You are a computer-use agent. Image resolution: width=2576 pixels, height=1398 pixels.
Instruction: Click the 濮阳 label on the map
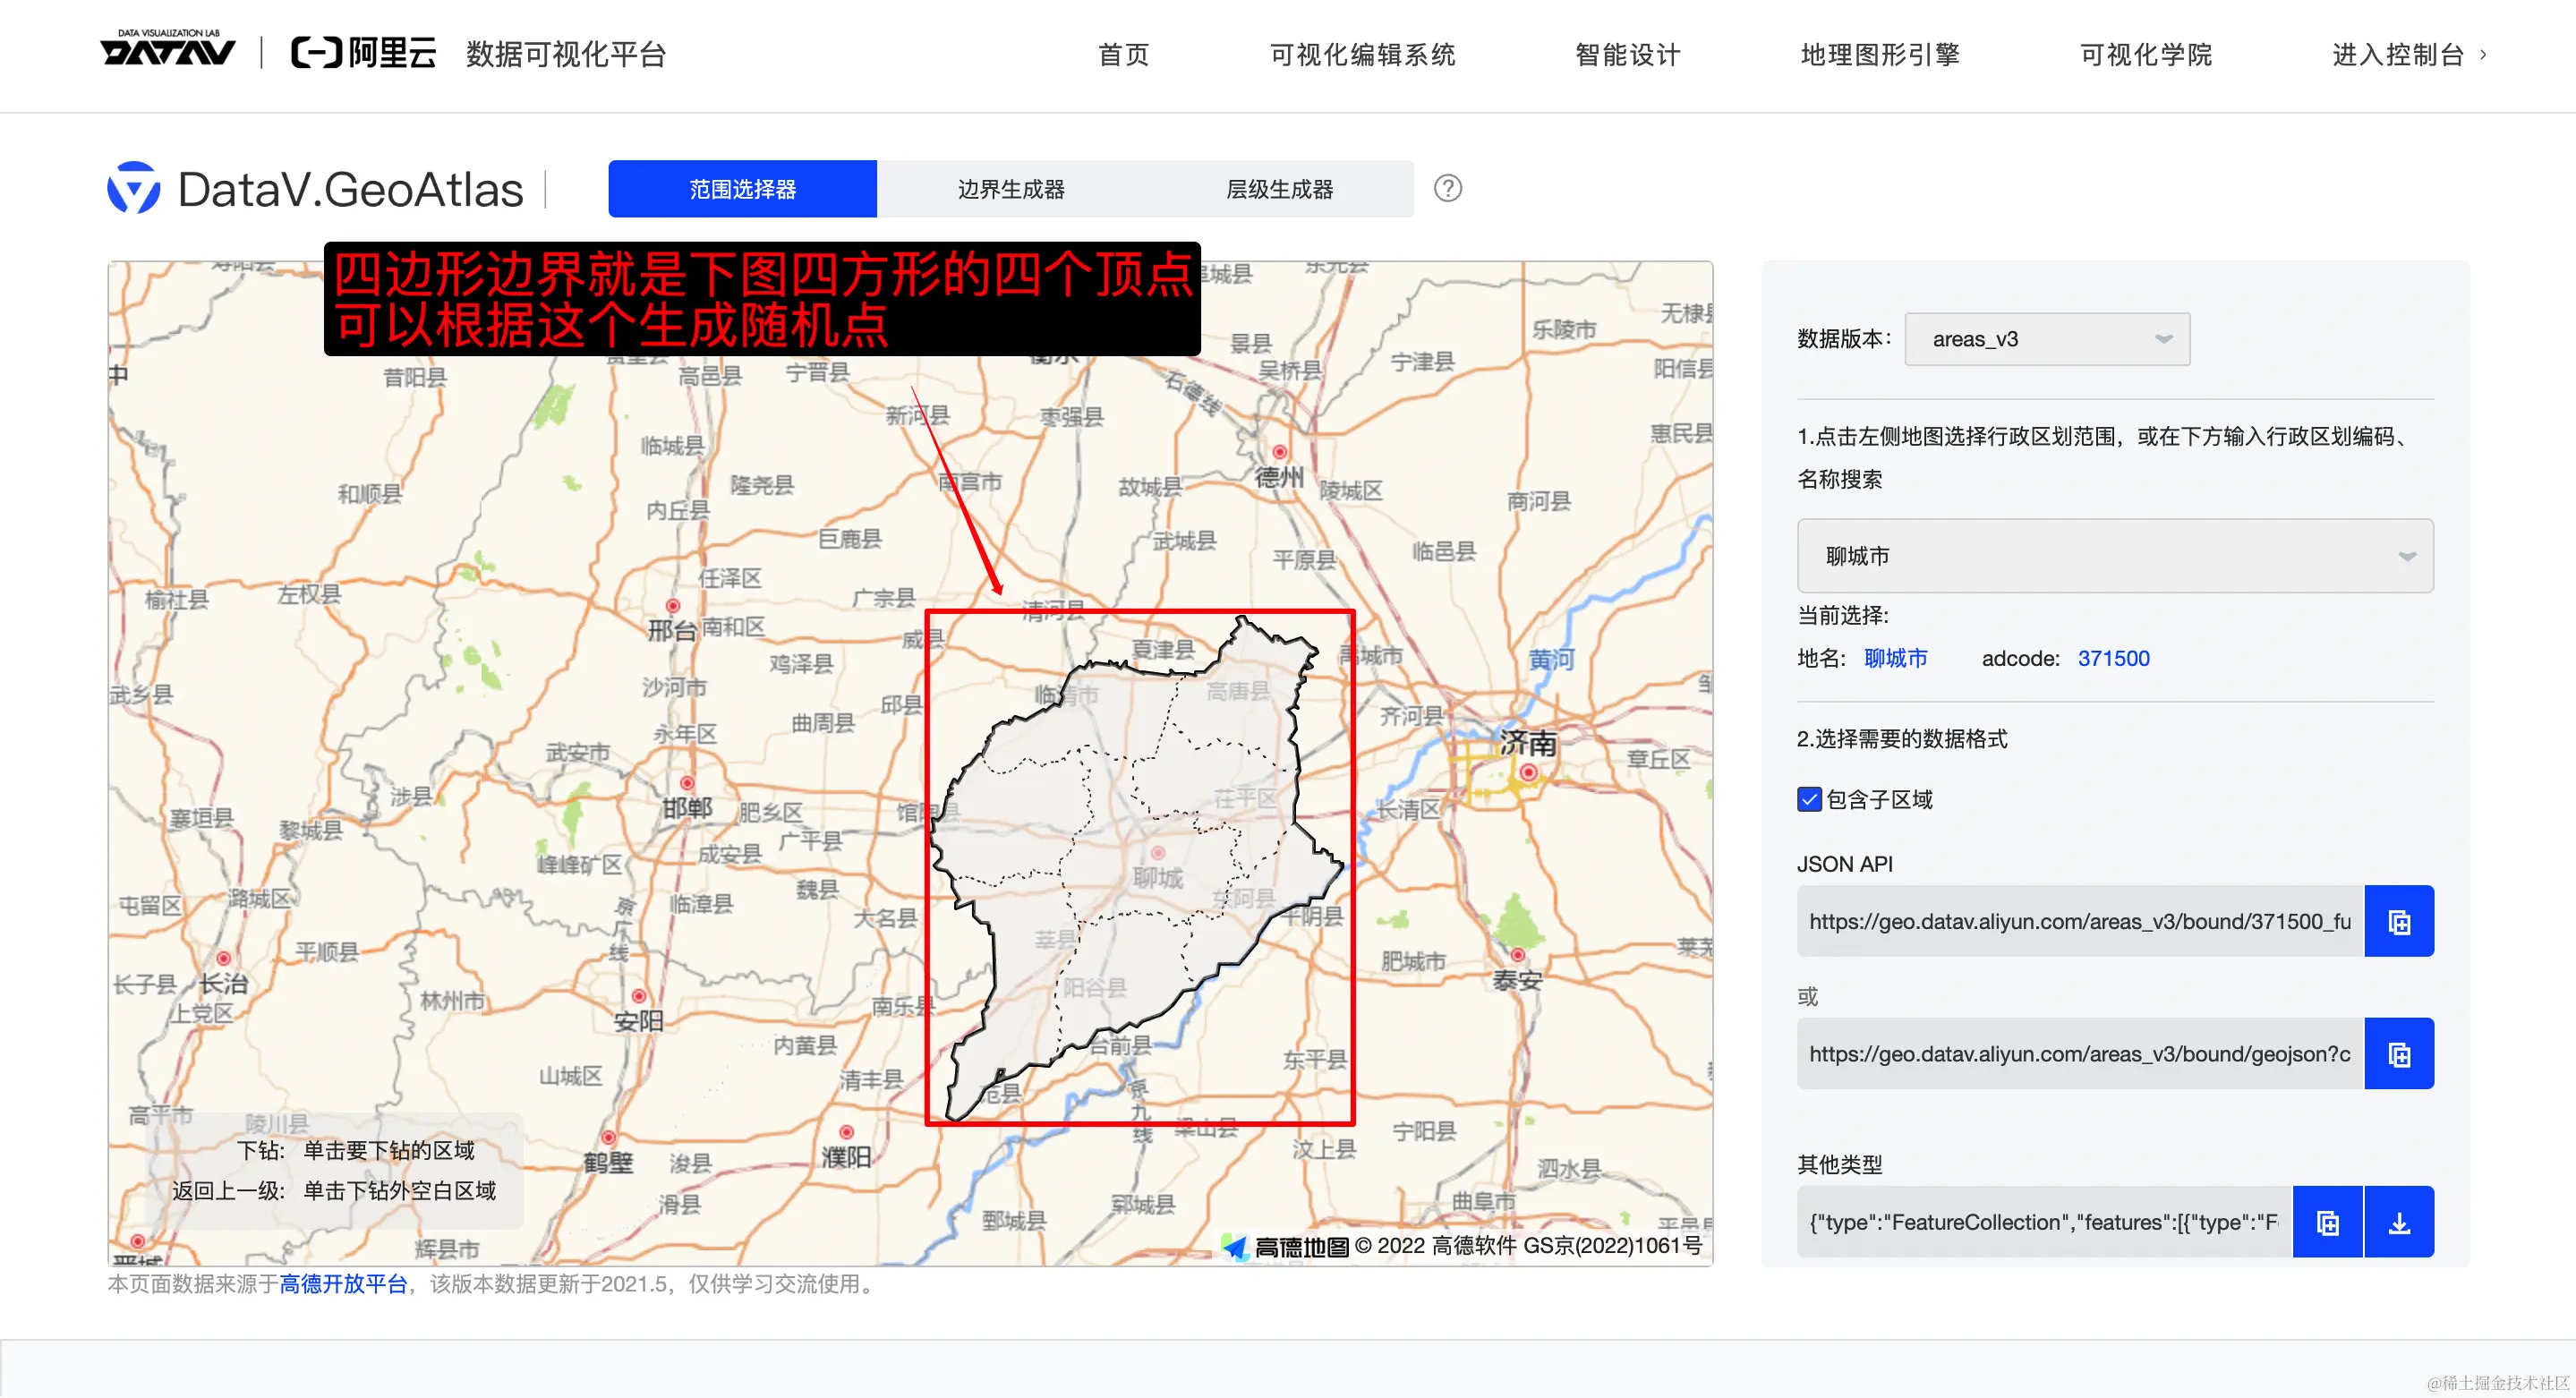pos(846,1157)
